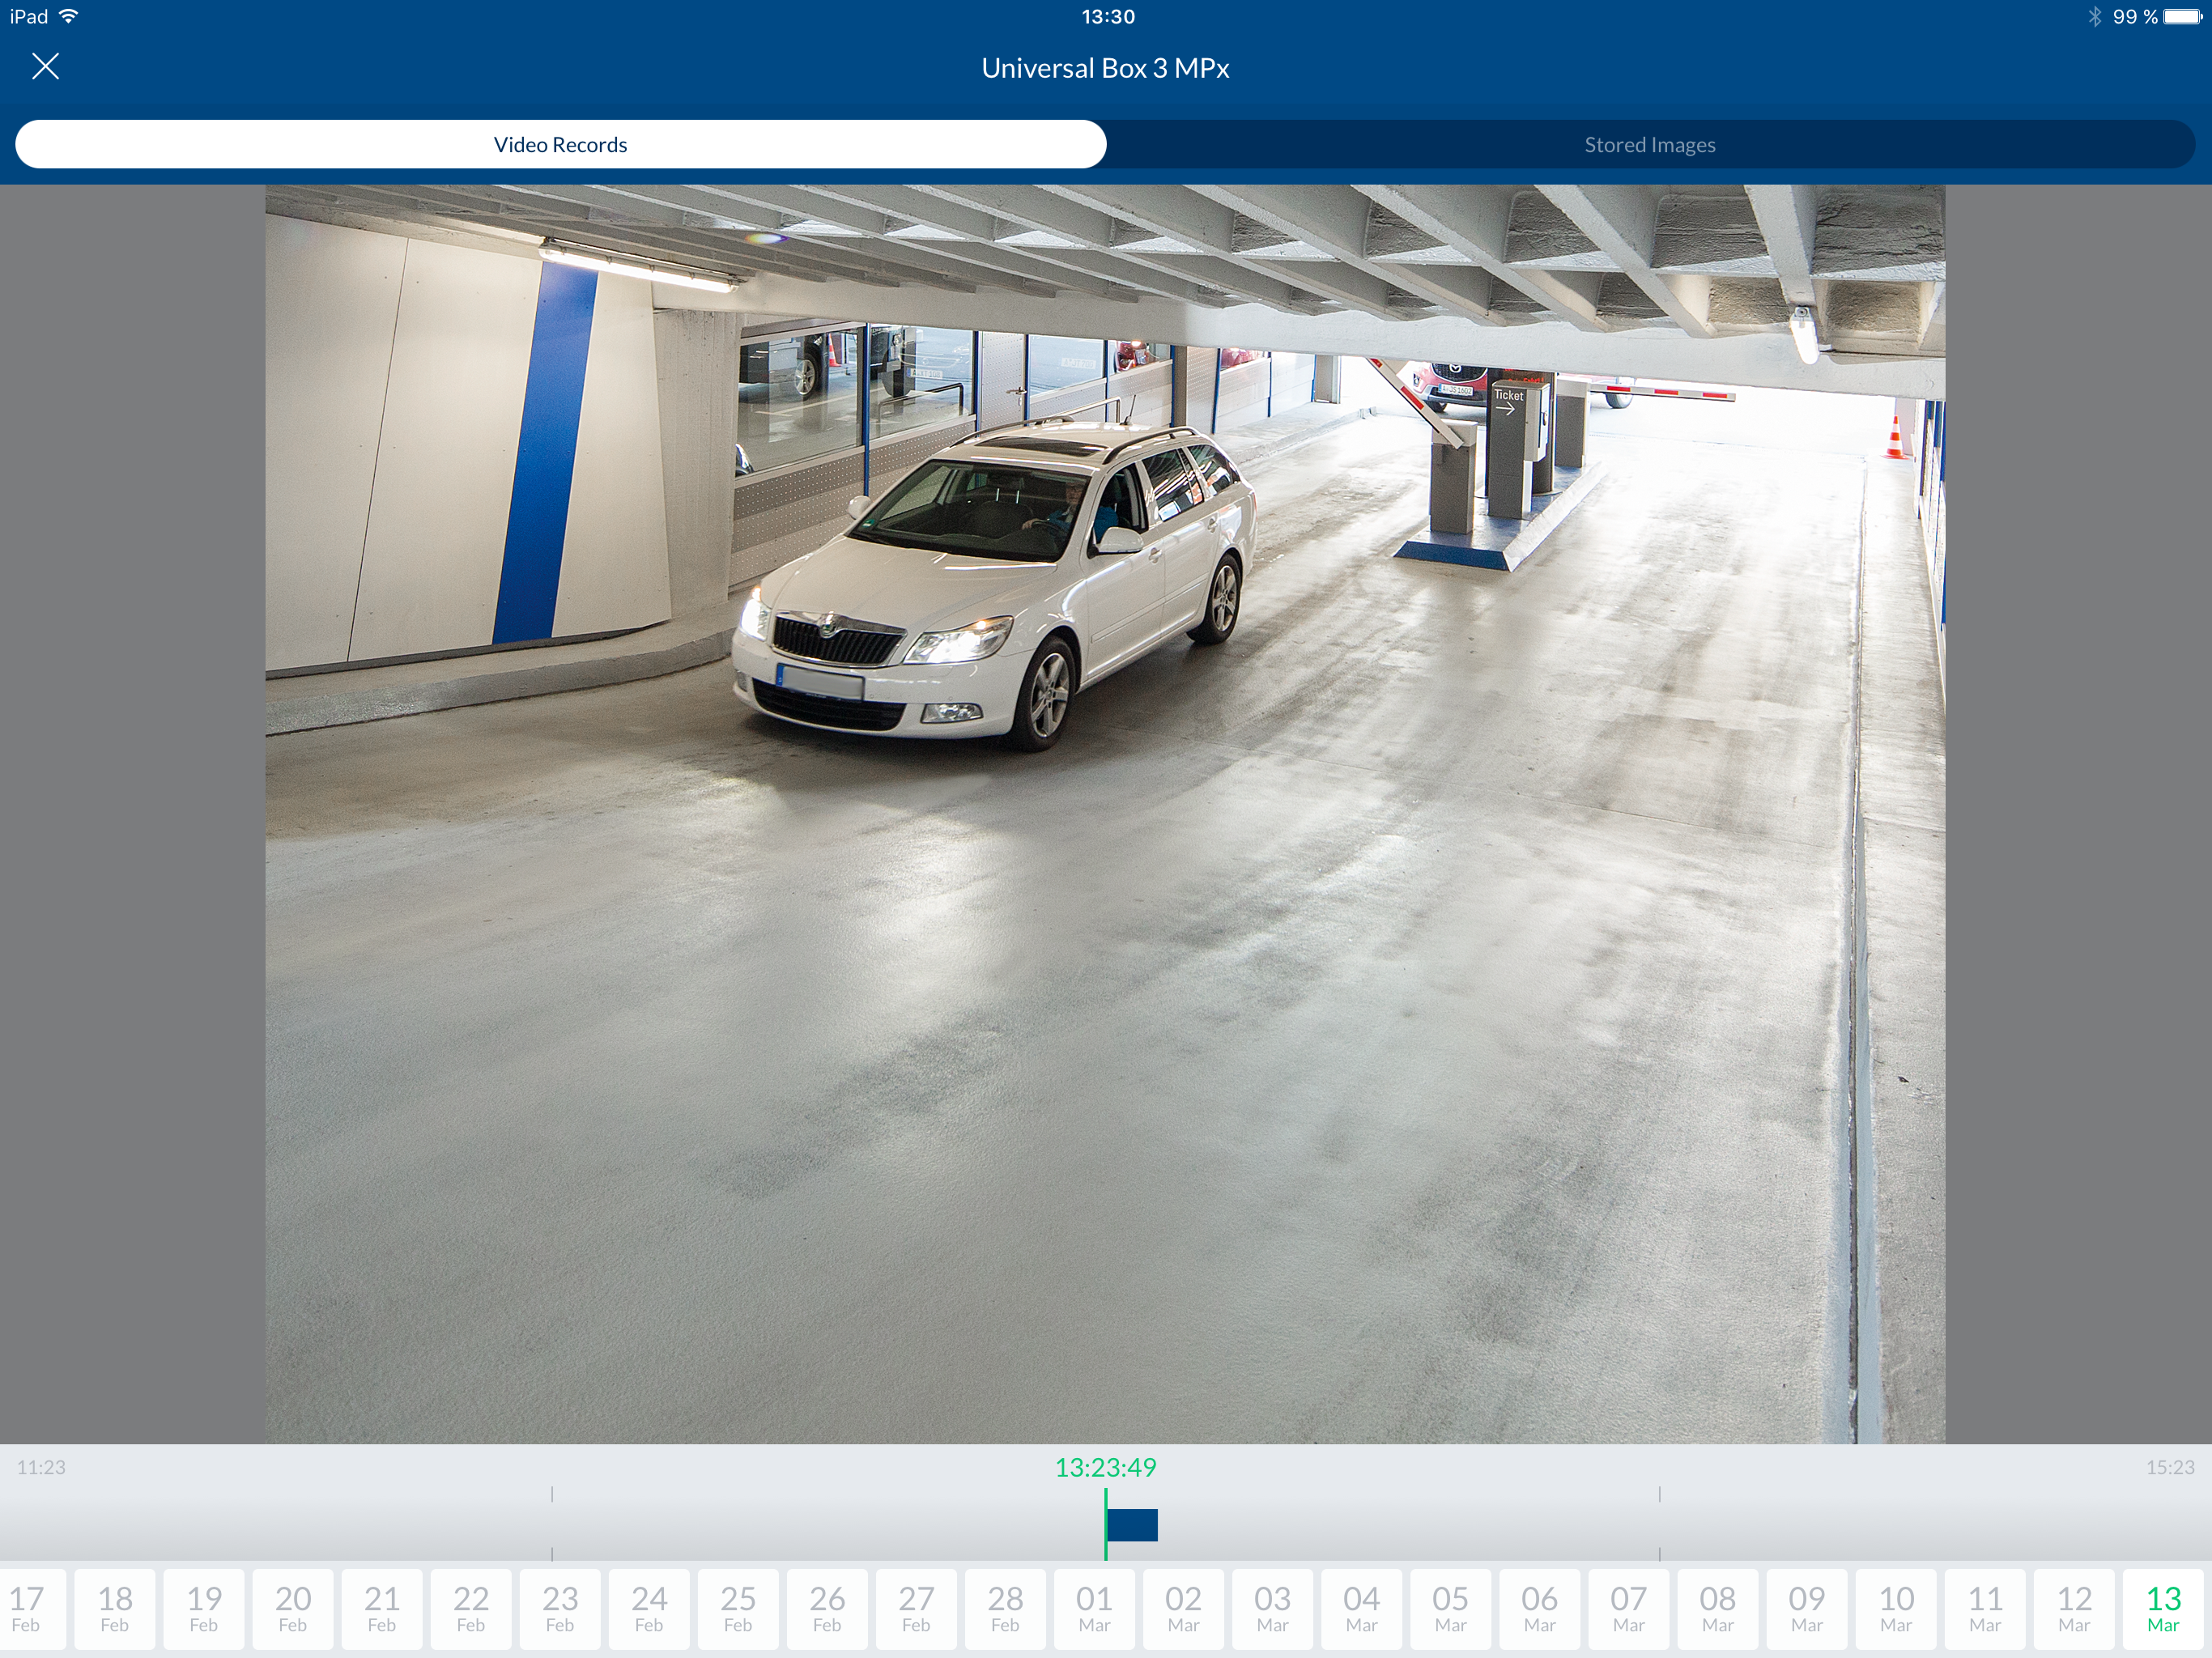Tap the 20 Feb date cell
The image size is (2212, 1658).
(292, 1608)
